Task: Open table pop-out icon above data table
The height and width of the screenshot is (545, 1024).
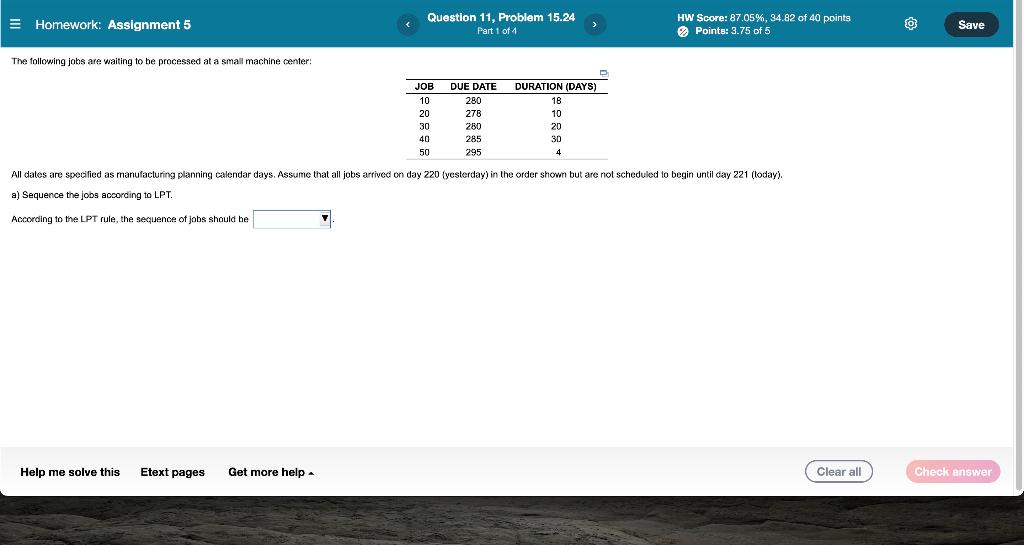Action: coord(604,73)
